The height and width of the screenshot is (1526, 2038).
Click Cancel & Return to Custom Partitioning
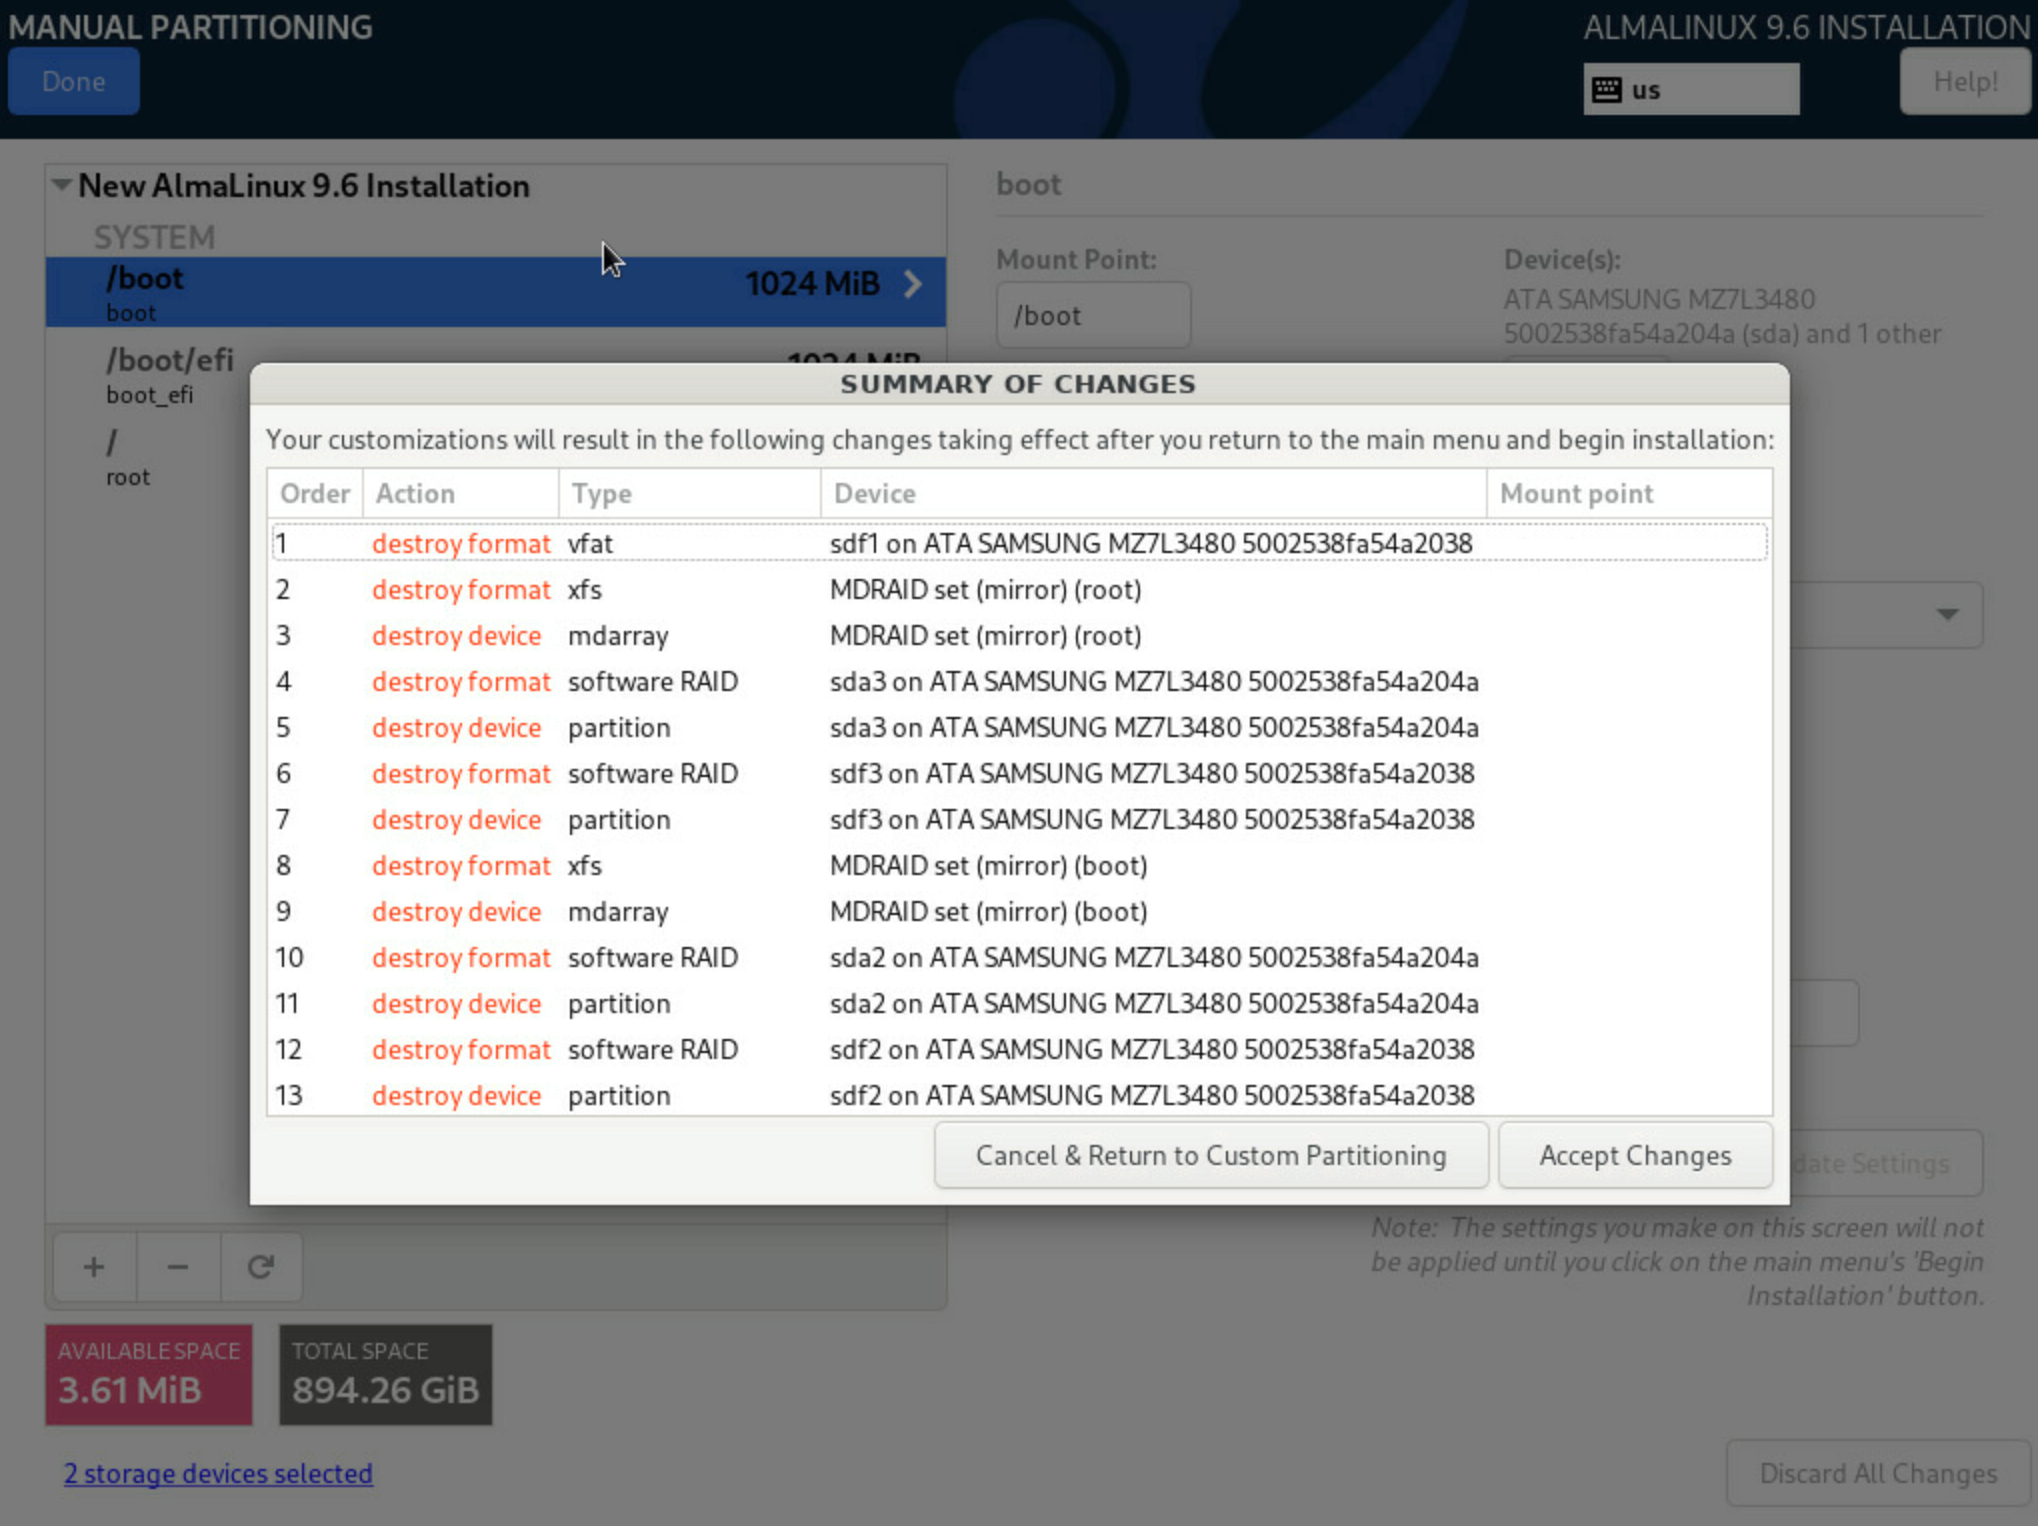pos(1211,1155)
